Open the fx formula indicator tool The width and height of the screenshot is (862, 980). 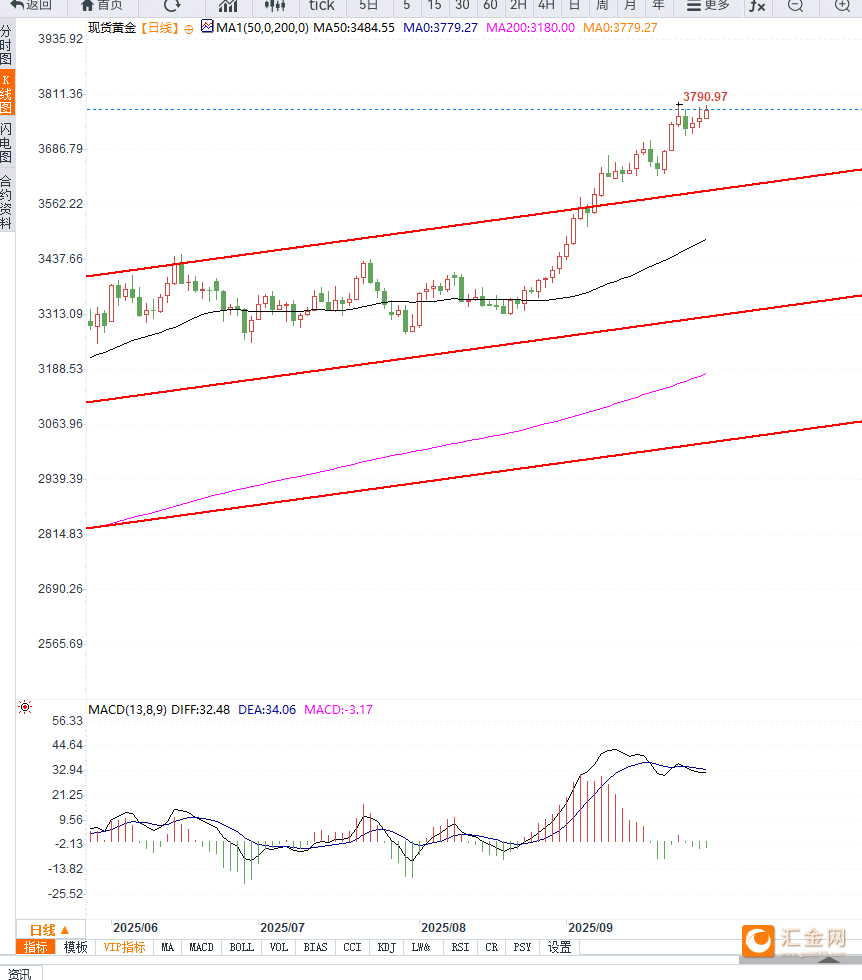(757, 6)
